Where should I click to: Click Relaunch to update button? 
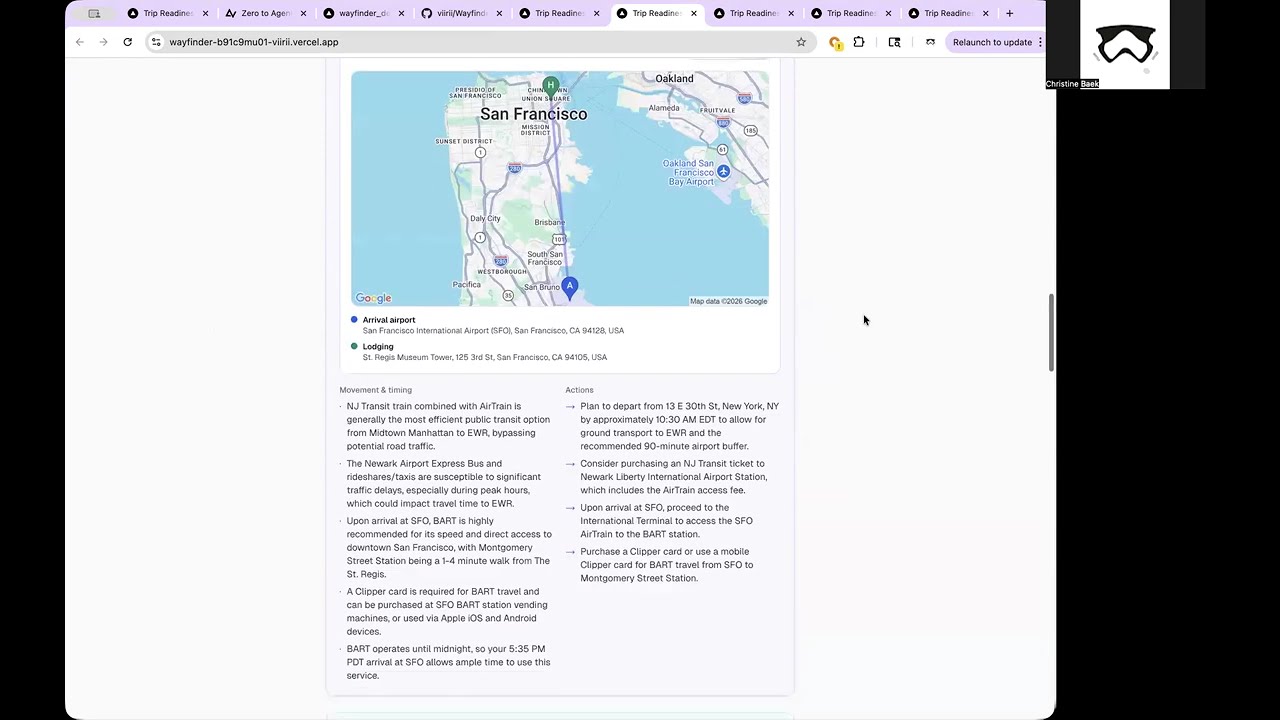point(992,42)
